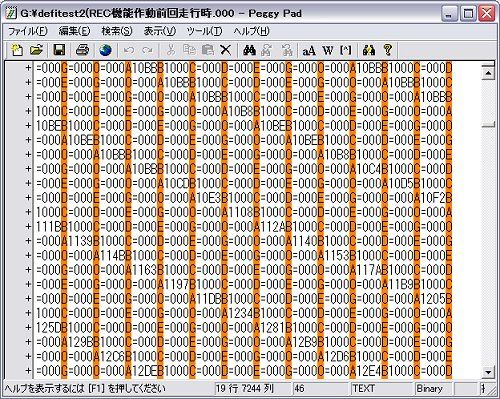Viewport: 500px width, 399px height.
Task: Click the A10C4B value in the text
Action: (x=369, y=169)
